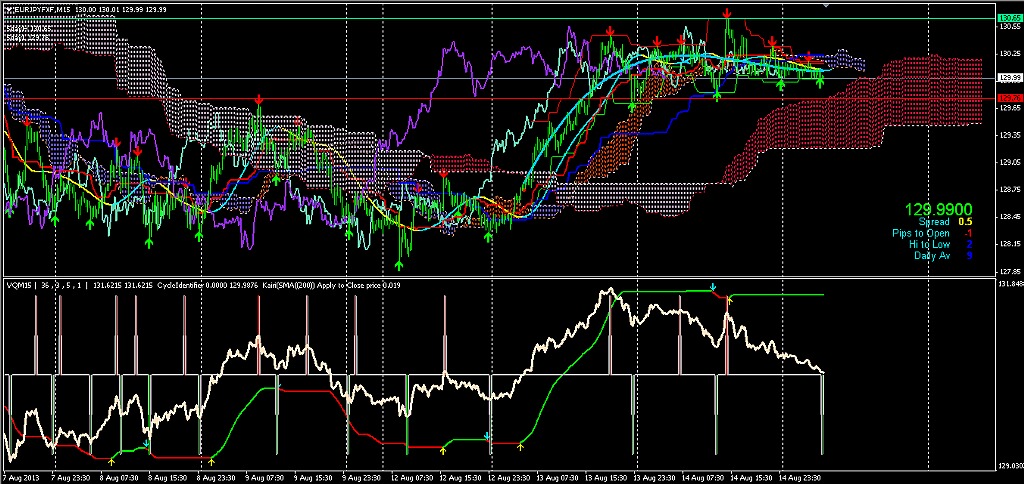Image resolution: width=1024 pixels, height=484 pixels.
Task: Select the red 129.76 price axis label
Action: pos(1008,98)
